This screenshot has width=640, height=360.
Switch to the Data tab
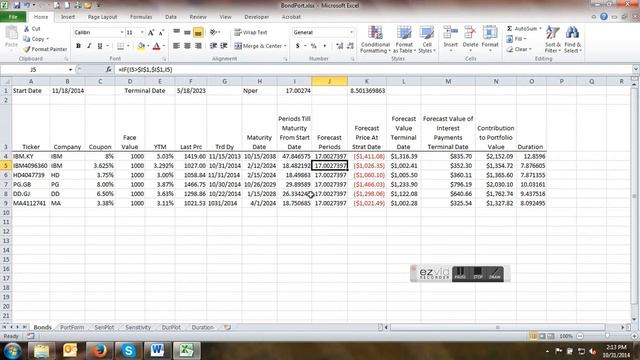(171, 17)
